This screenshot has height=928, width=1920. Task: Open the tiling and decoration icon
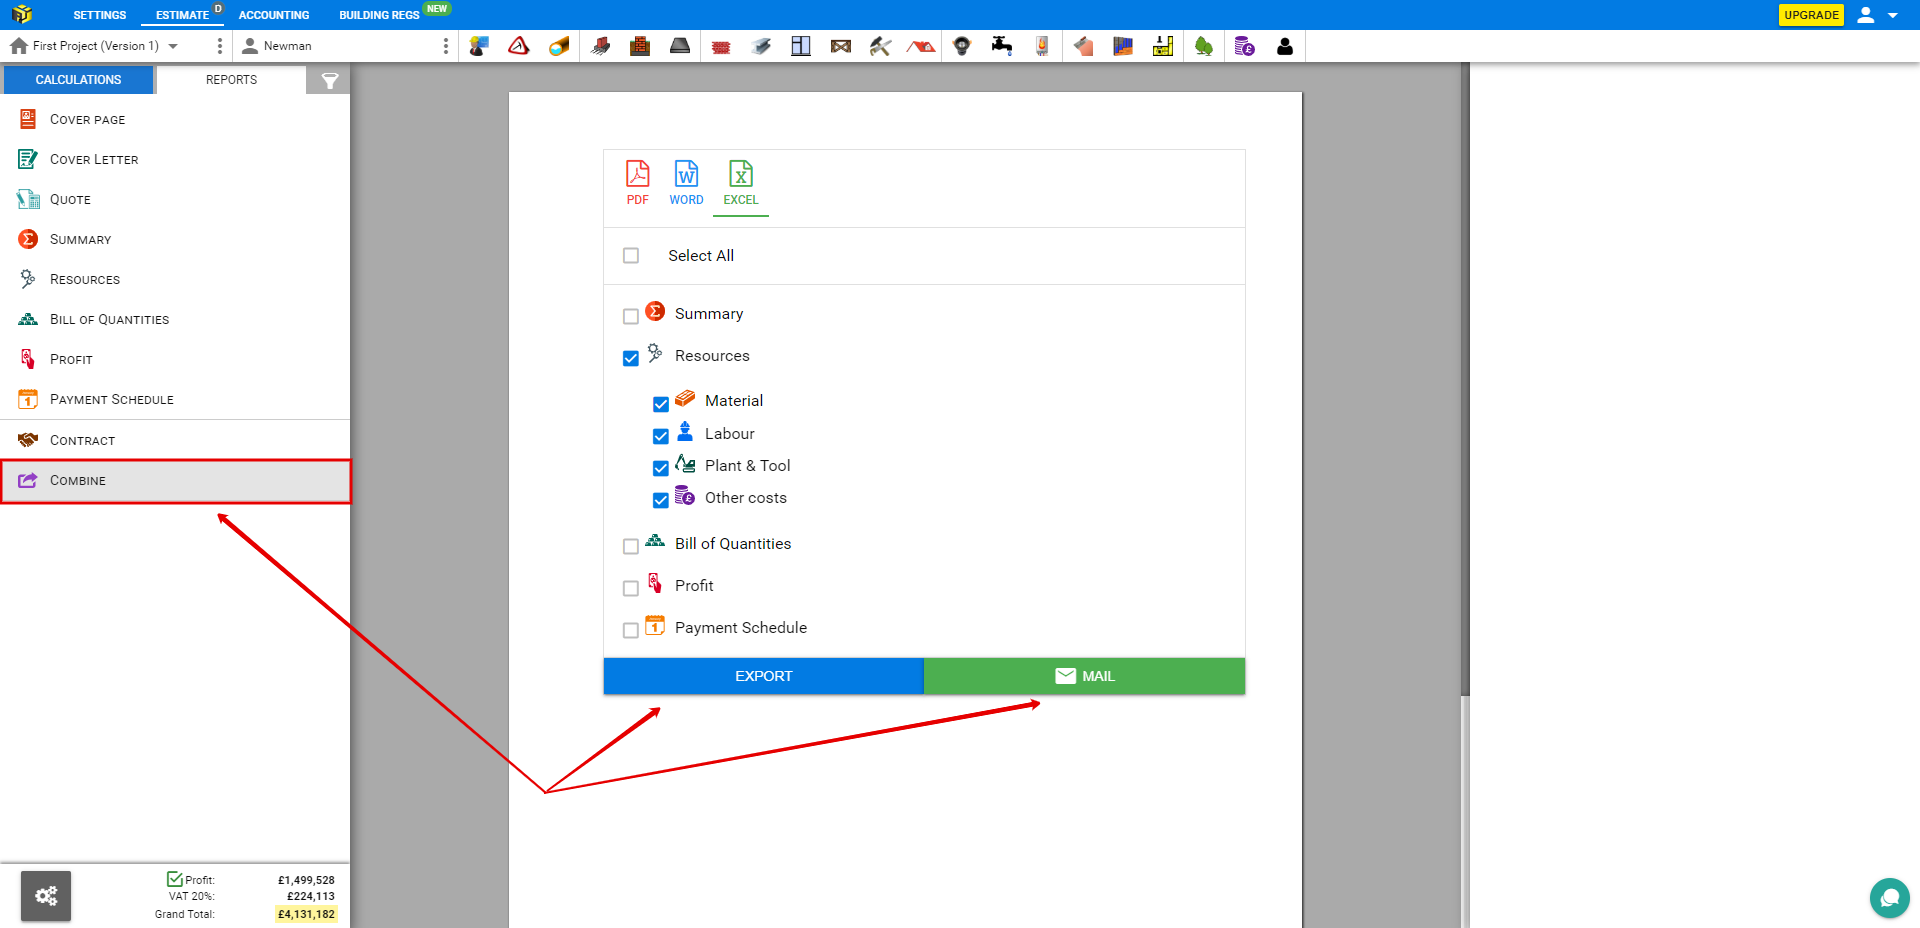coord(1123,46)
